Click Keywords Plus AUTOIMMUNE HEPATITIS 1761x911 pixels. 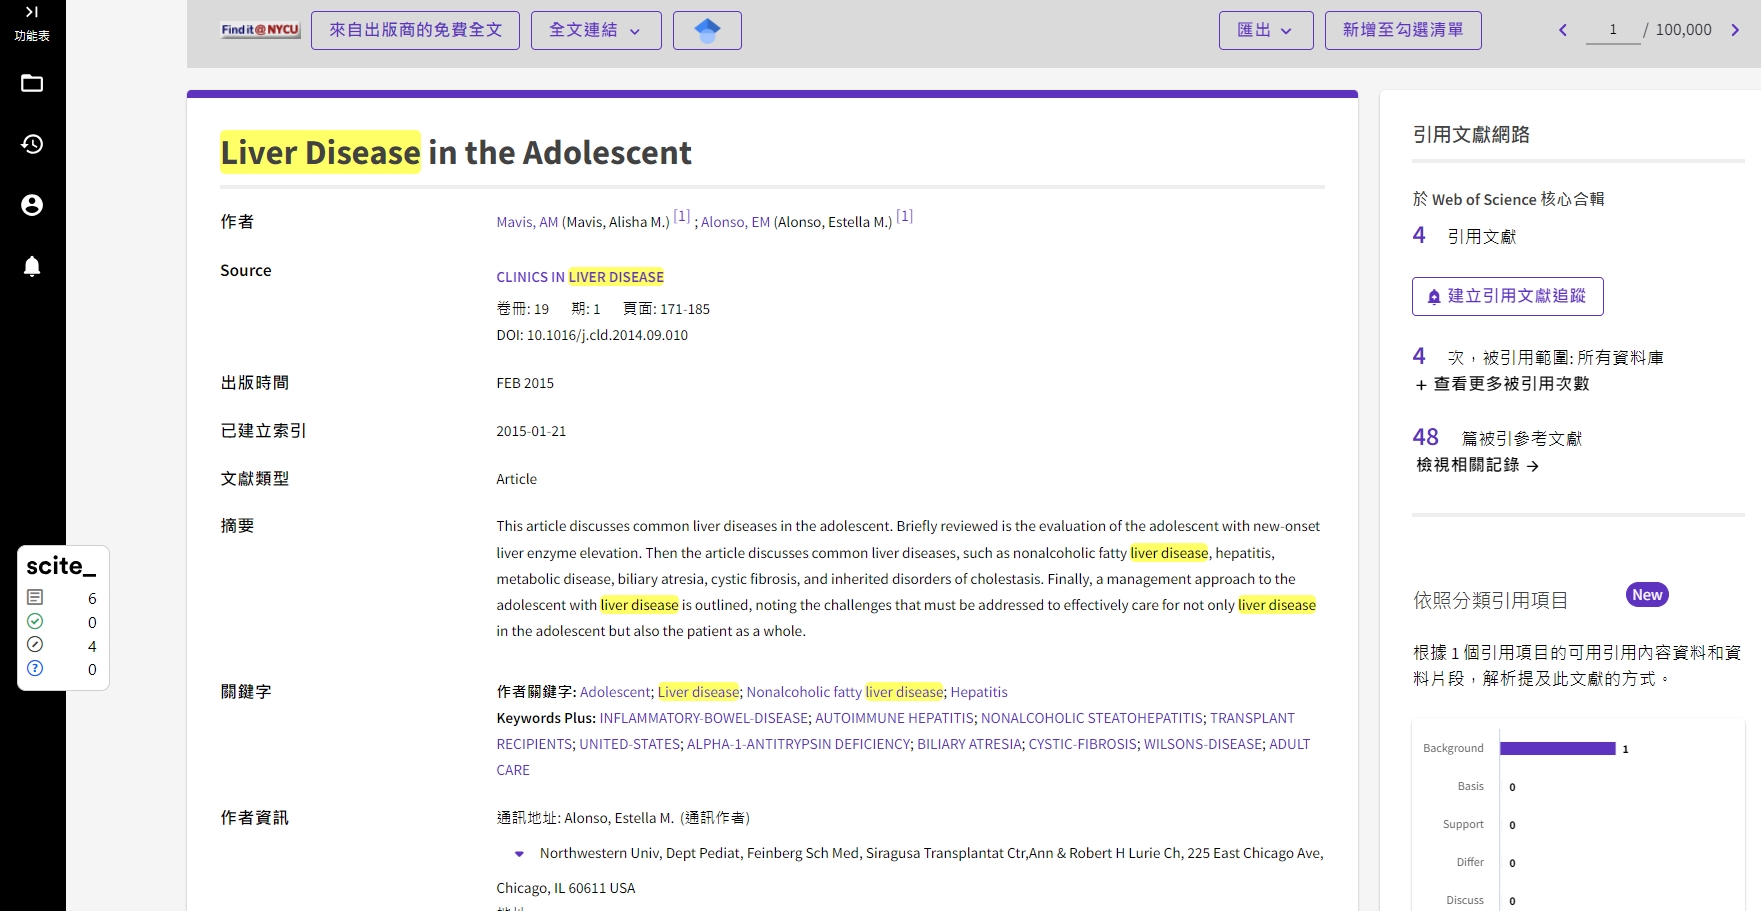pyautogui.click(x=894, y=718)
